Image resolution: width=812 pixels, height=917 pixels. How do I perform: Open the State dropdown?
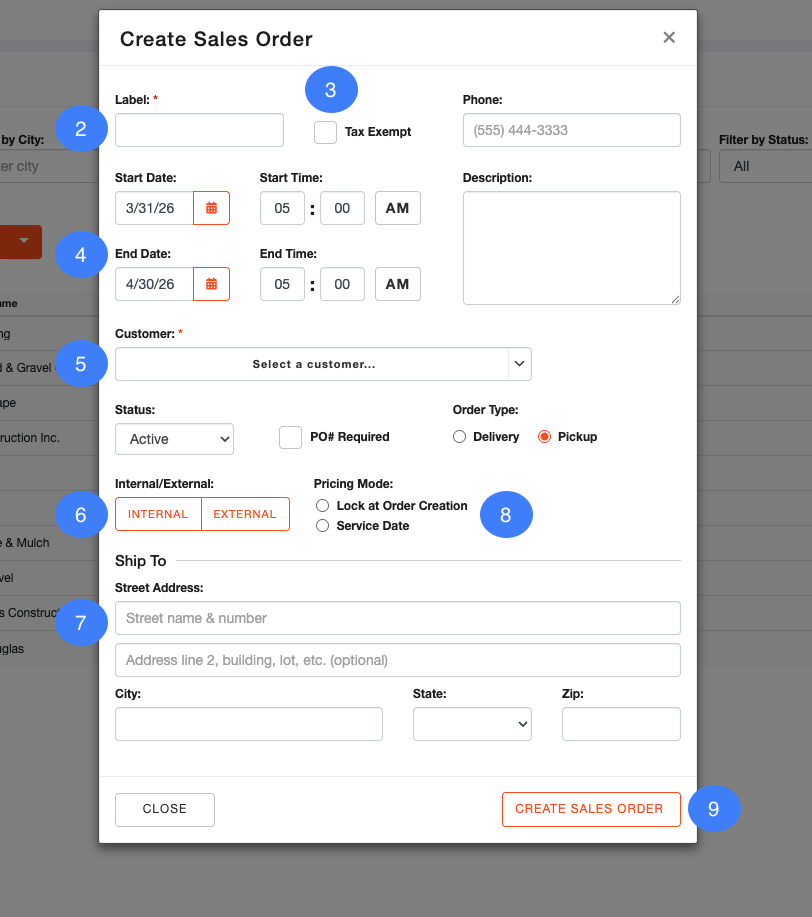coord(472,724)
